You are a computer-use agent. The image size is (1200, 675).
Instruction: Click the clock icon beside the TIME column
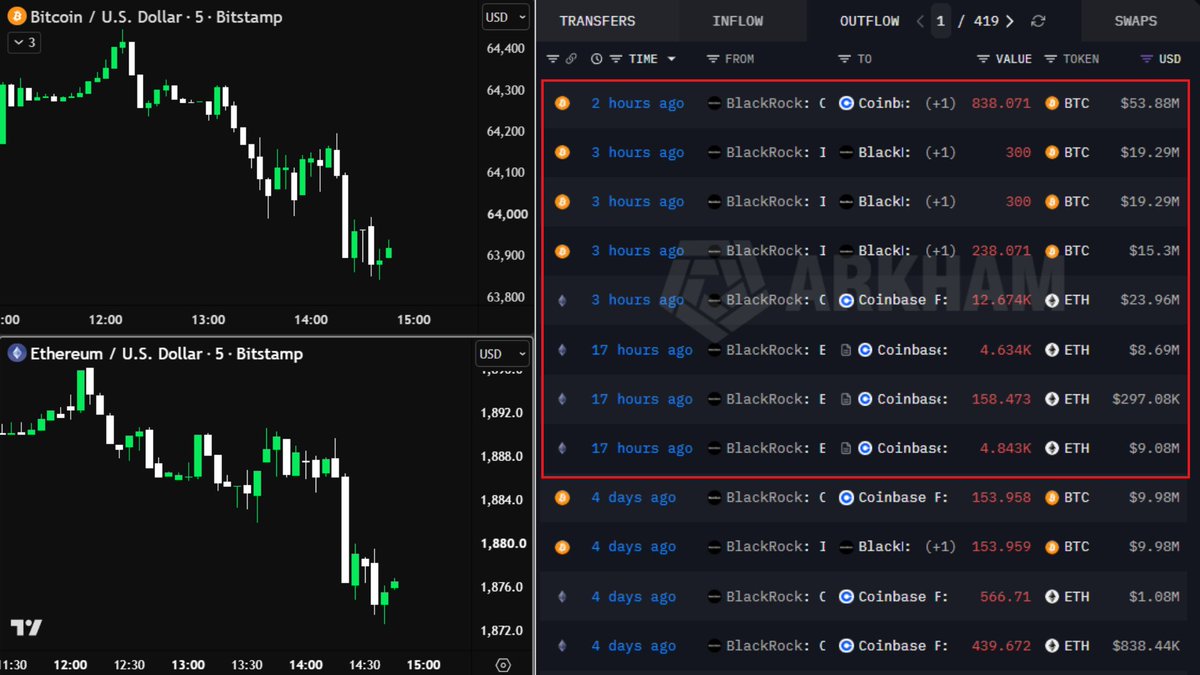coord(597,59)
